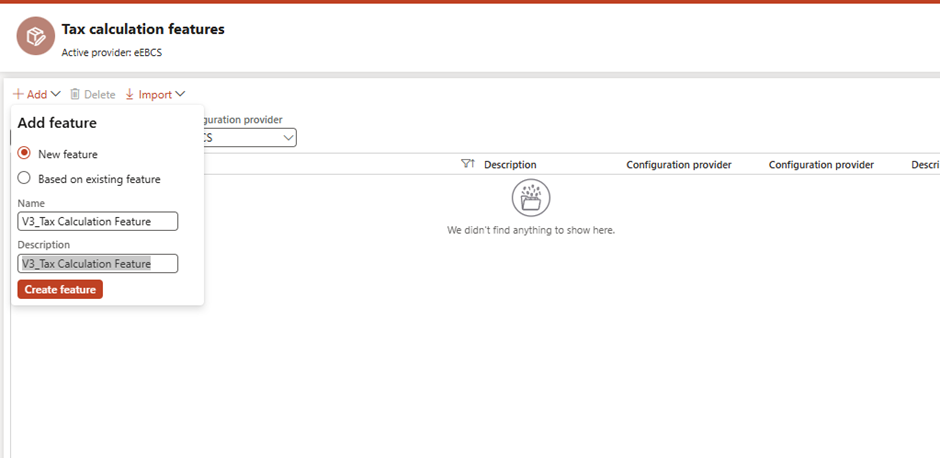The height and width of the screenshot is (458, 940).
Task: Click the Tax calculation features title
Action: pyautogui.click(x=143, y=29)
